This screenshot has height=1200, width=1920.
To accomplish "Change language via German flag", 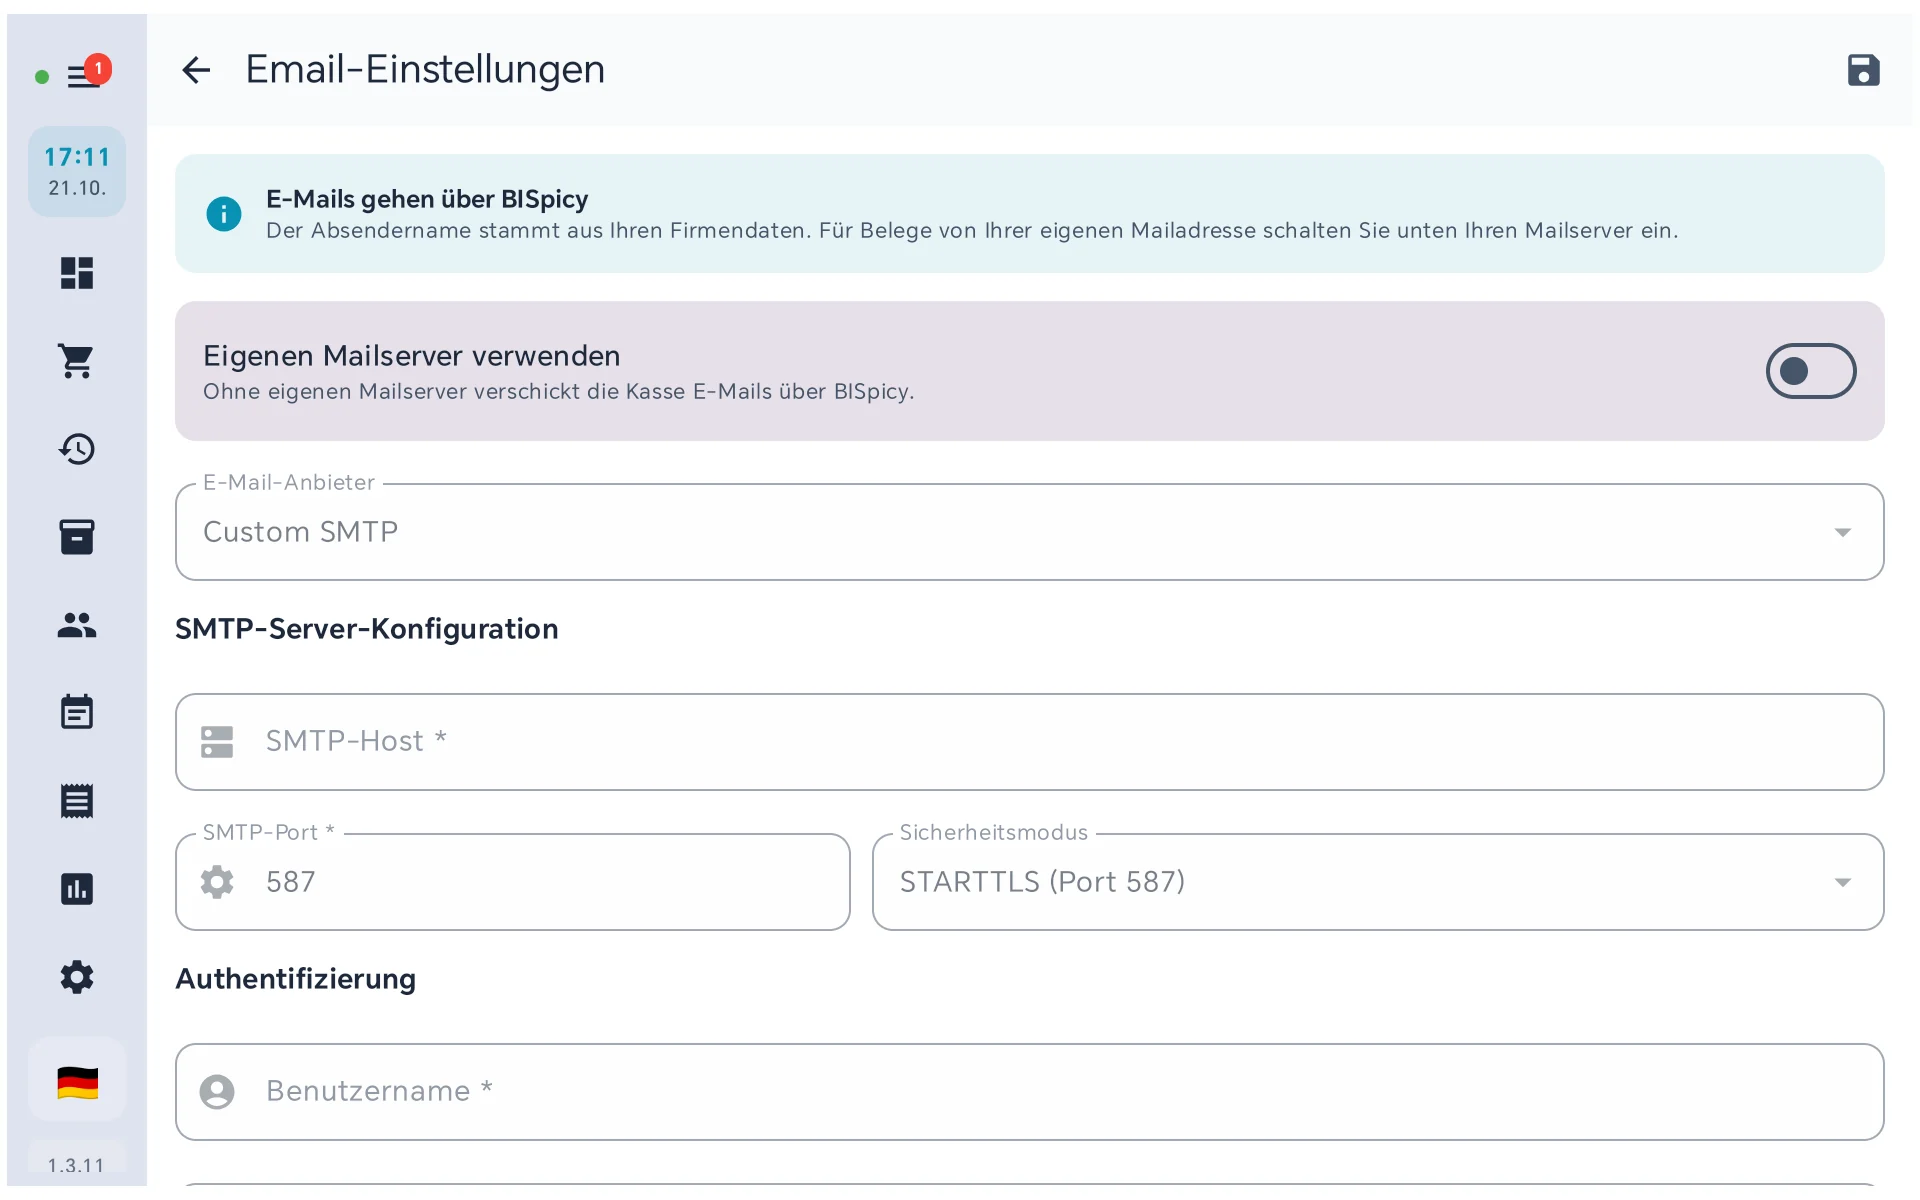I will [77, 1083].
